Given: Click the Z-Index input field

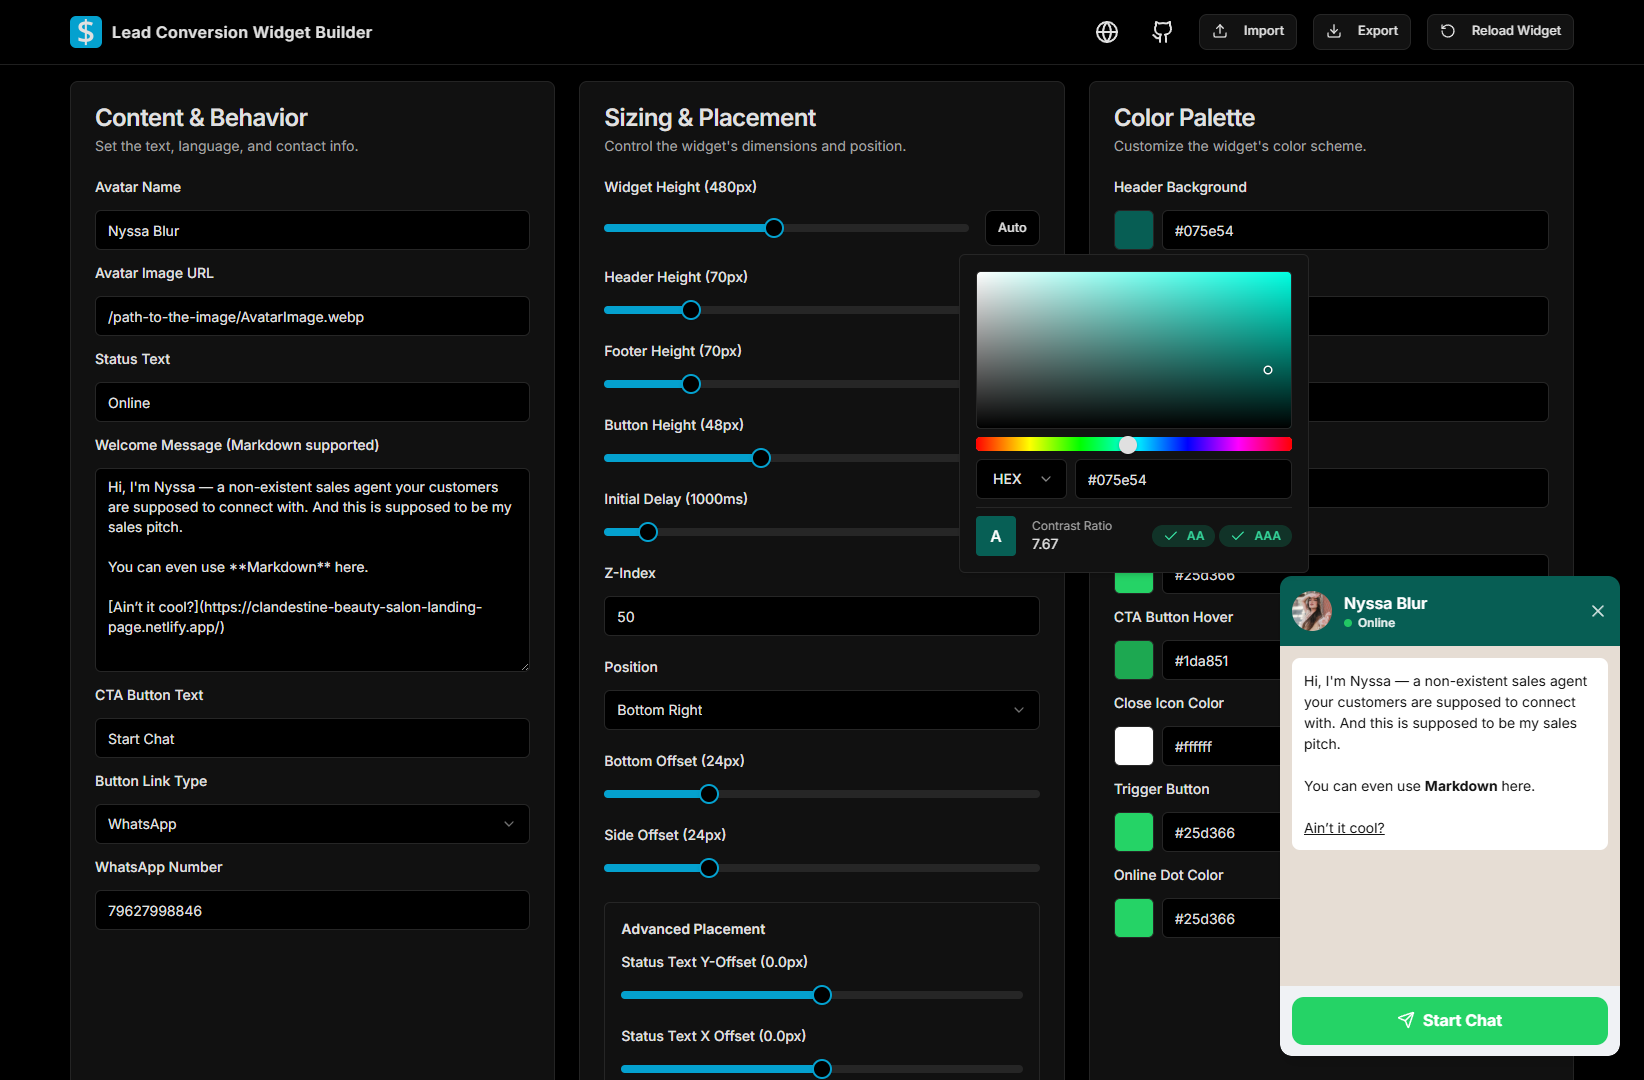Looking at the screenshot, I should click(821, 617).
